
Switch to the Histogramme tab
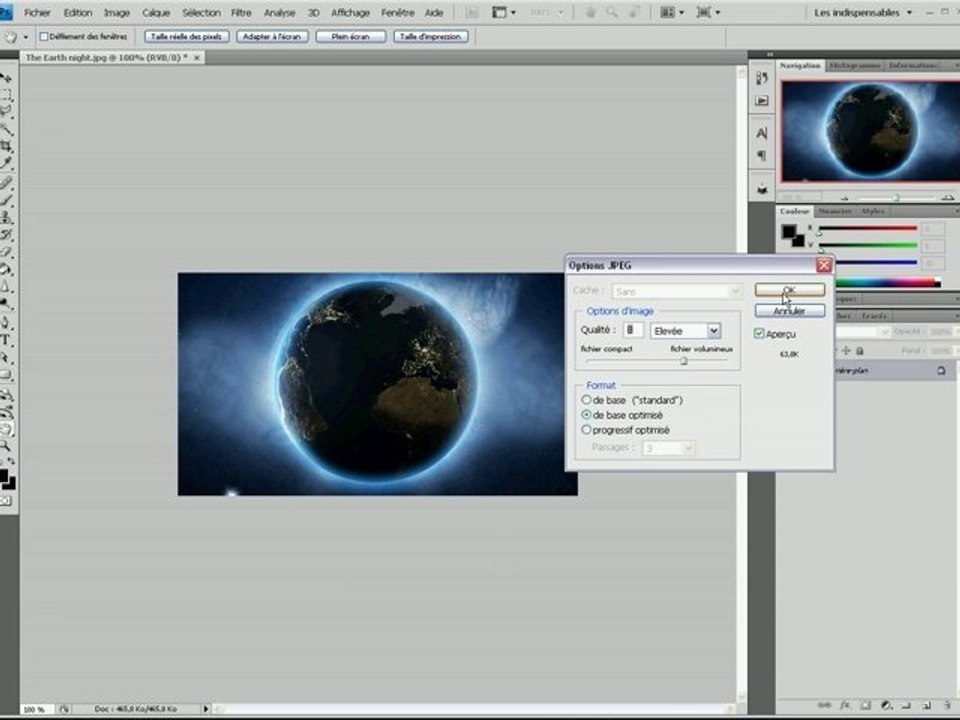[855, 65]
